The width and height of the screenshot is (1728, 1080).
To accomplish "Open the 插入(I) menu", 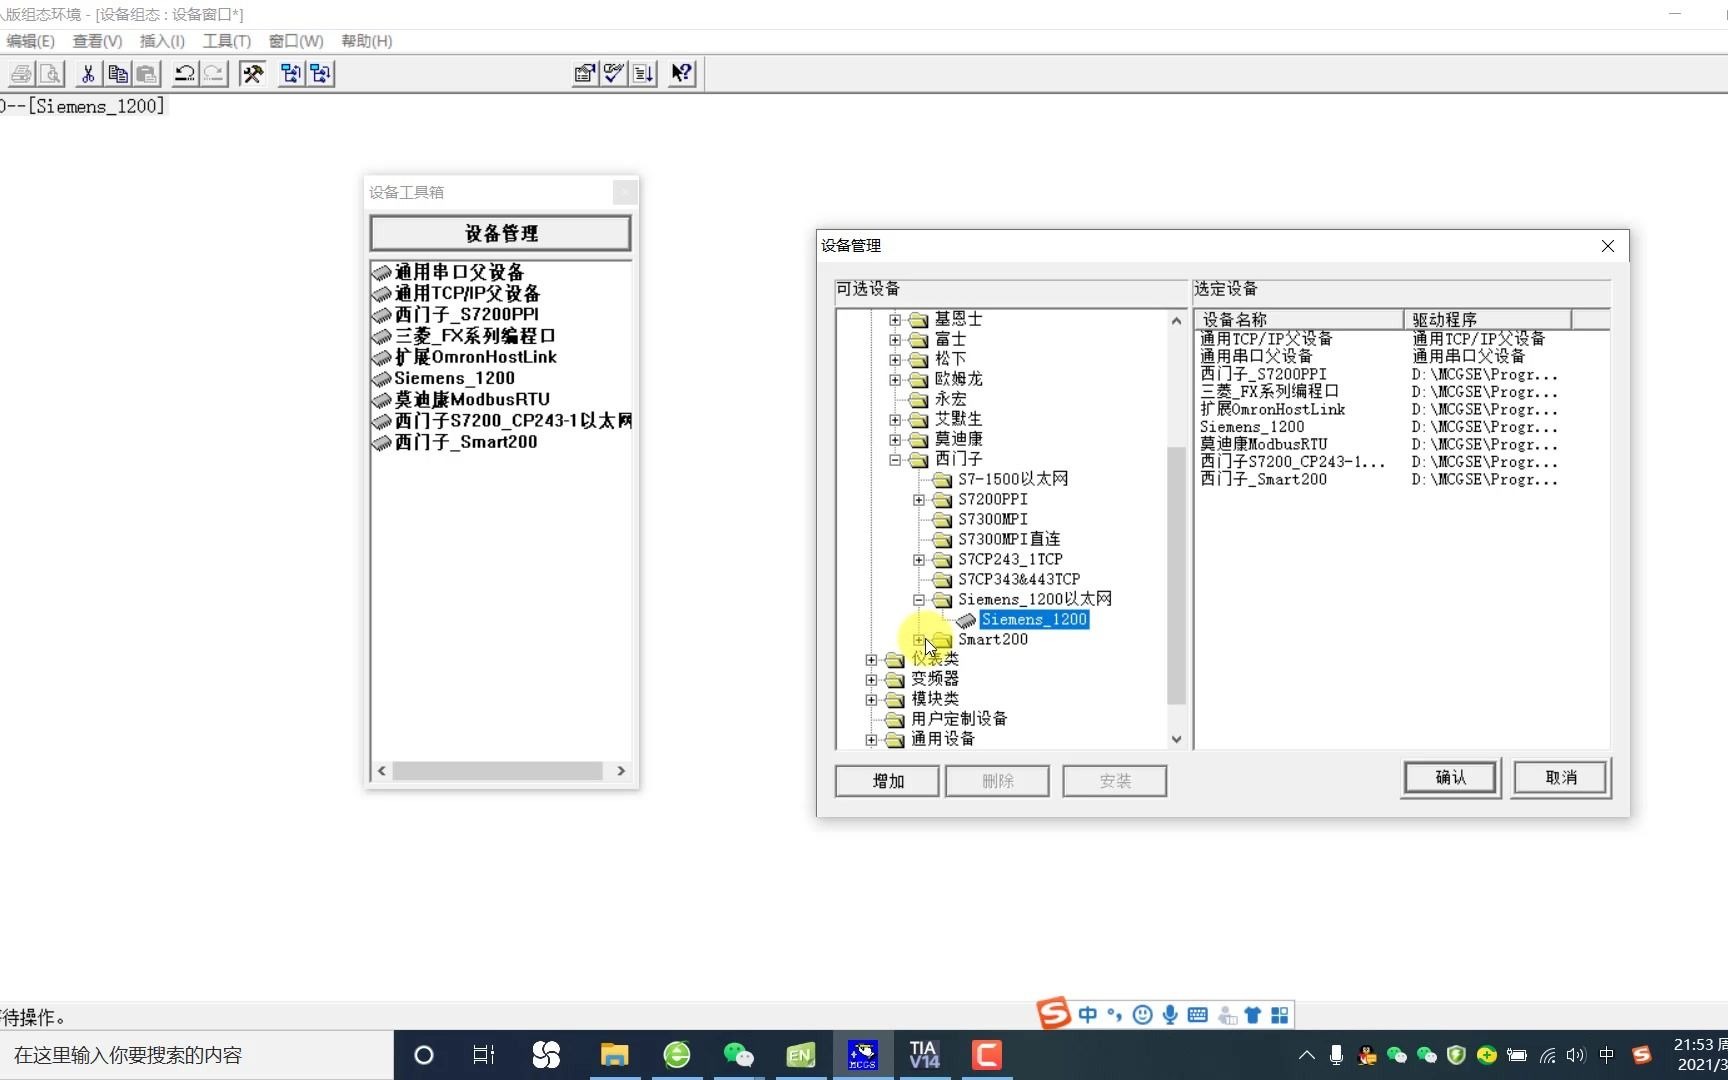I will pos(162,41).
